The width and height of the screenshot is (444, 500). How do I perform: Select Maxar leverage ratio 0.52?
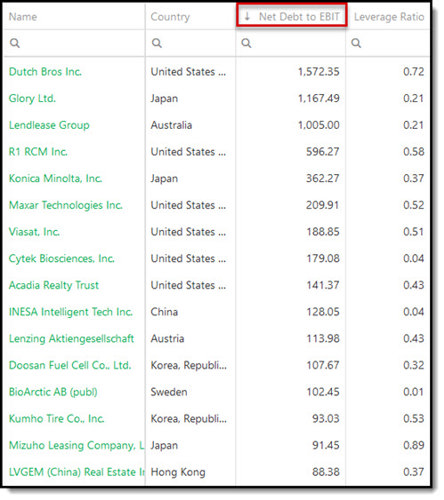coord(414,205)
